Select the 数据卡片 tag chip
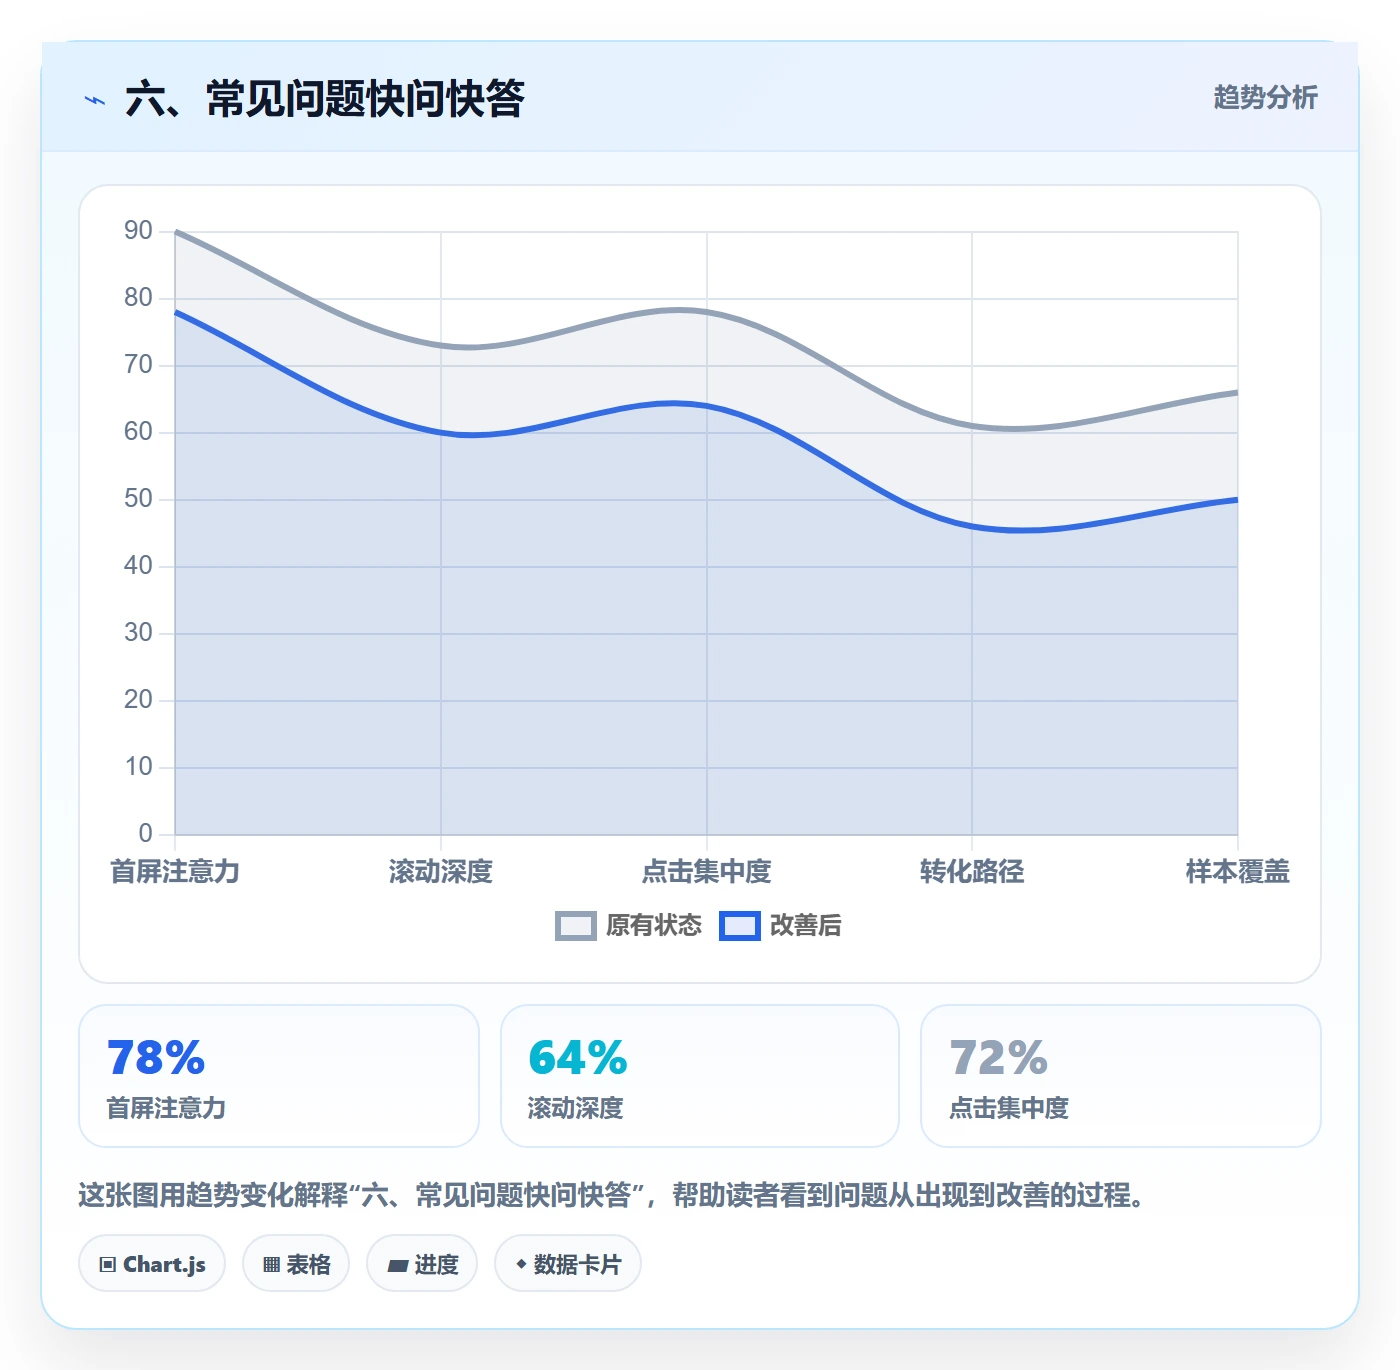This screenshot has height=1370, width=1400. [568, 1264]
